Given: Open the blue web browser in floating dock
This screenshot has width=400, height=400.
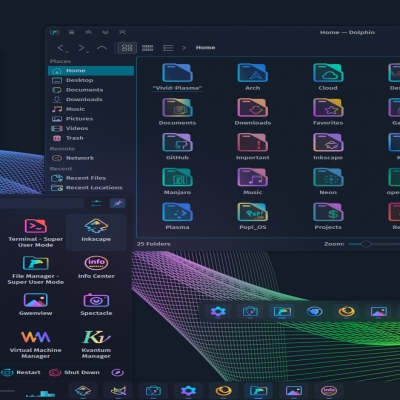Looking at the screenshot, I should pos(314,312).
